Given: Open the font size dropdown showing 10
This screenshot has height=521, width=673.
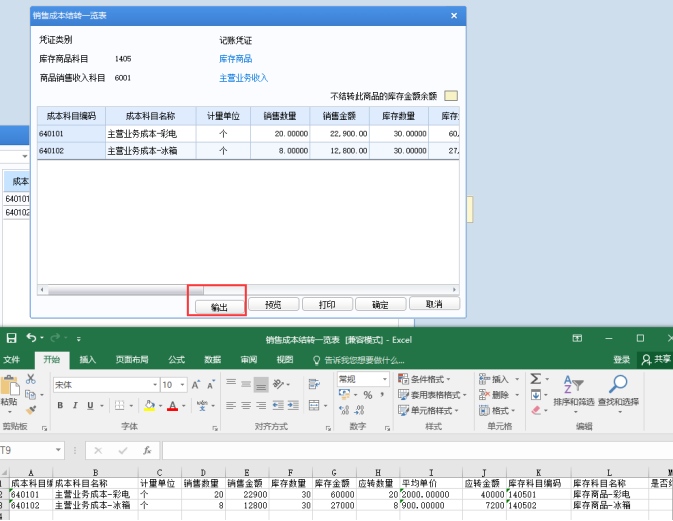Looking at the screenshot, I should [182, 385].
